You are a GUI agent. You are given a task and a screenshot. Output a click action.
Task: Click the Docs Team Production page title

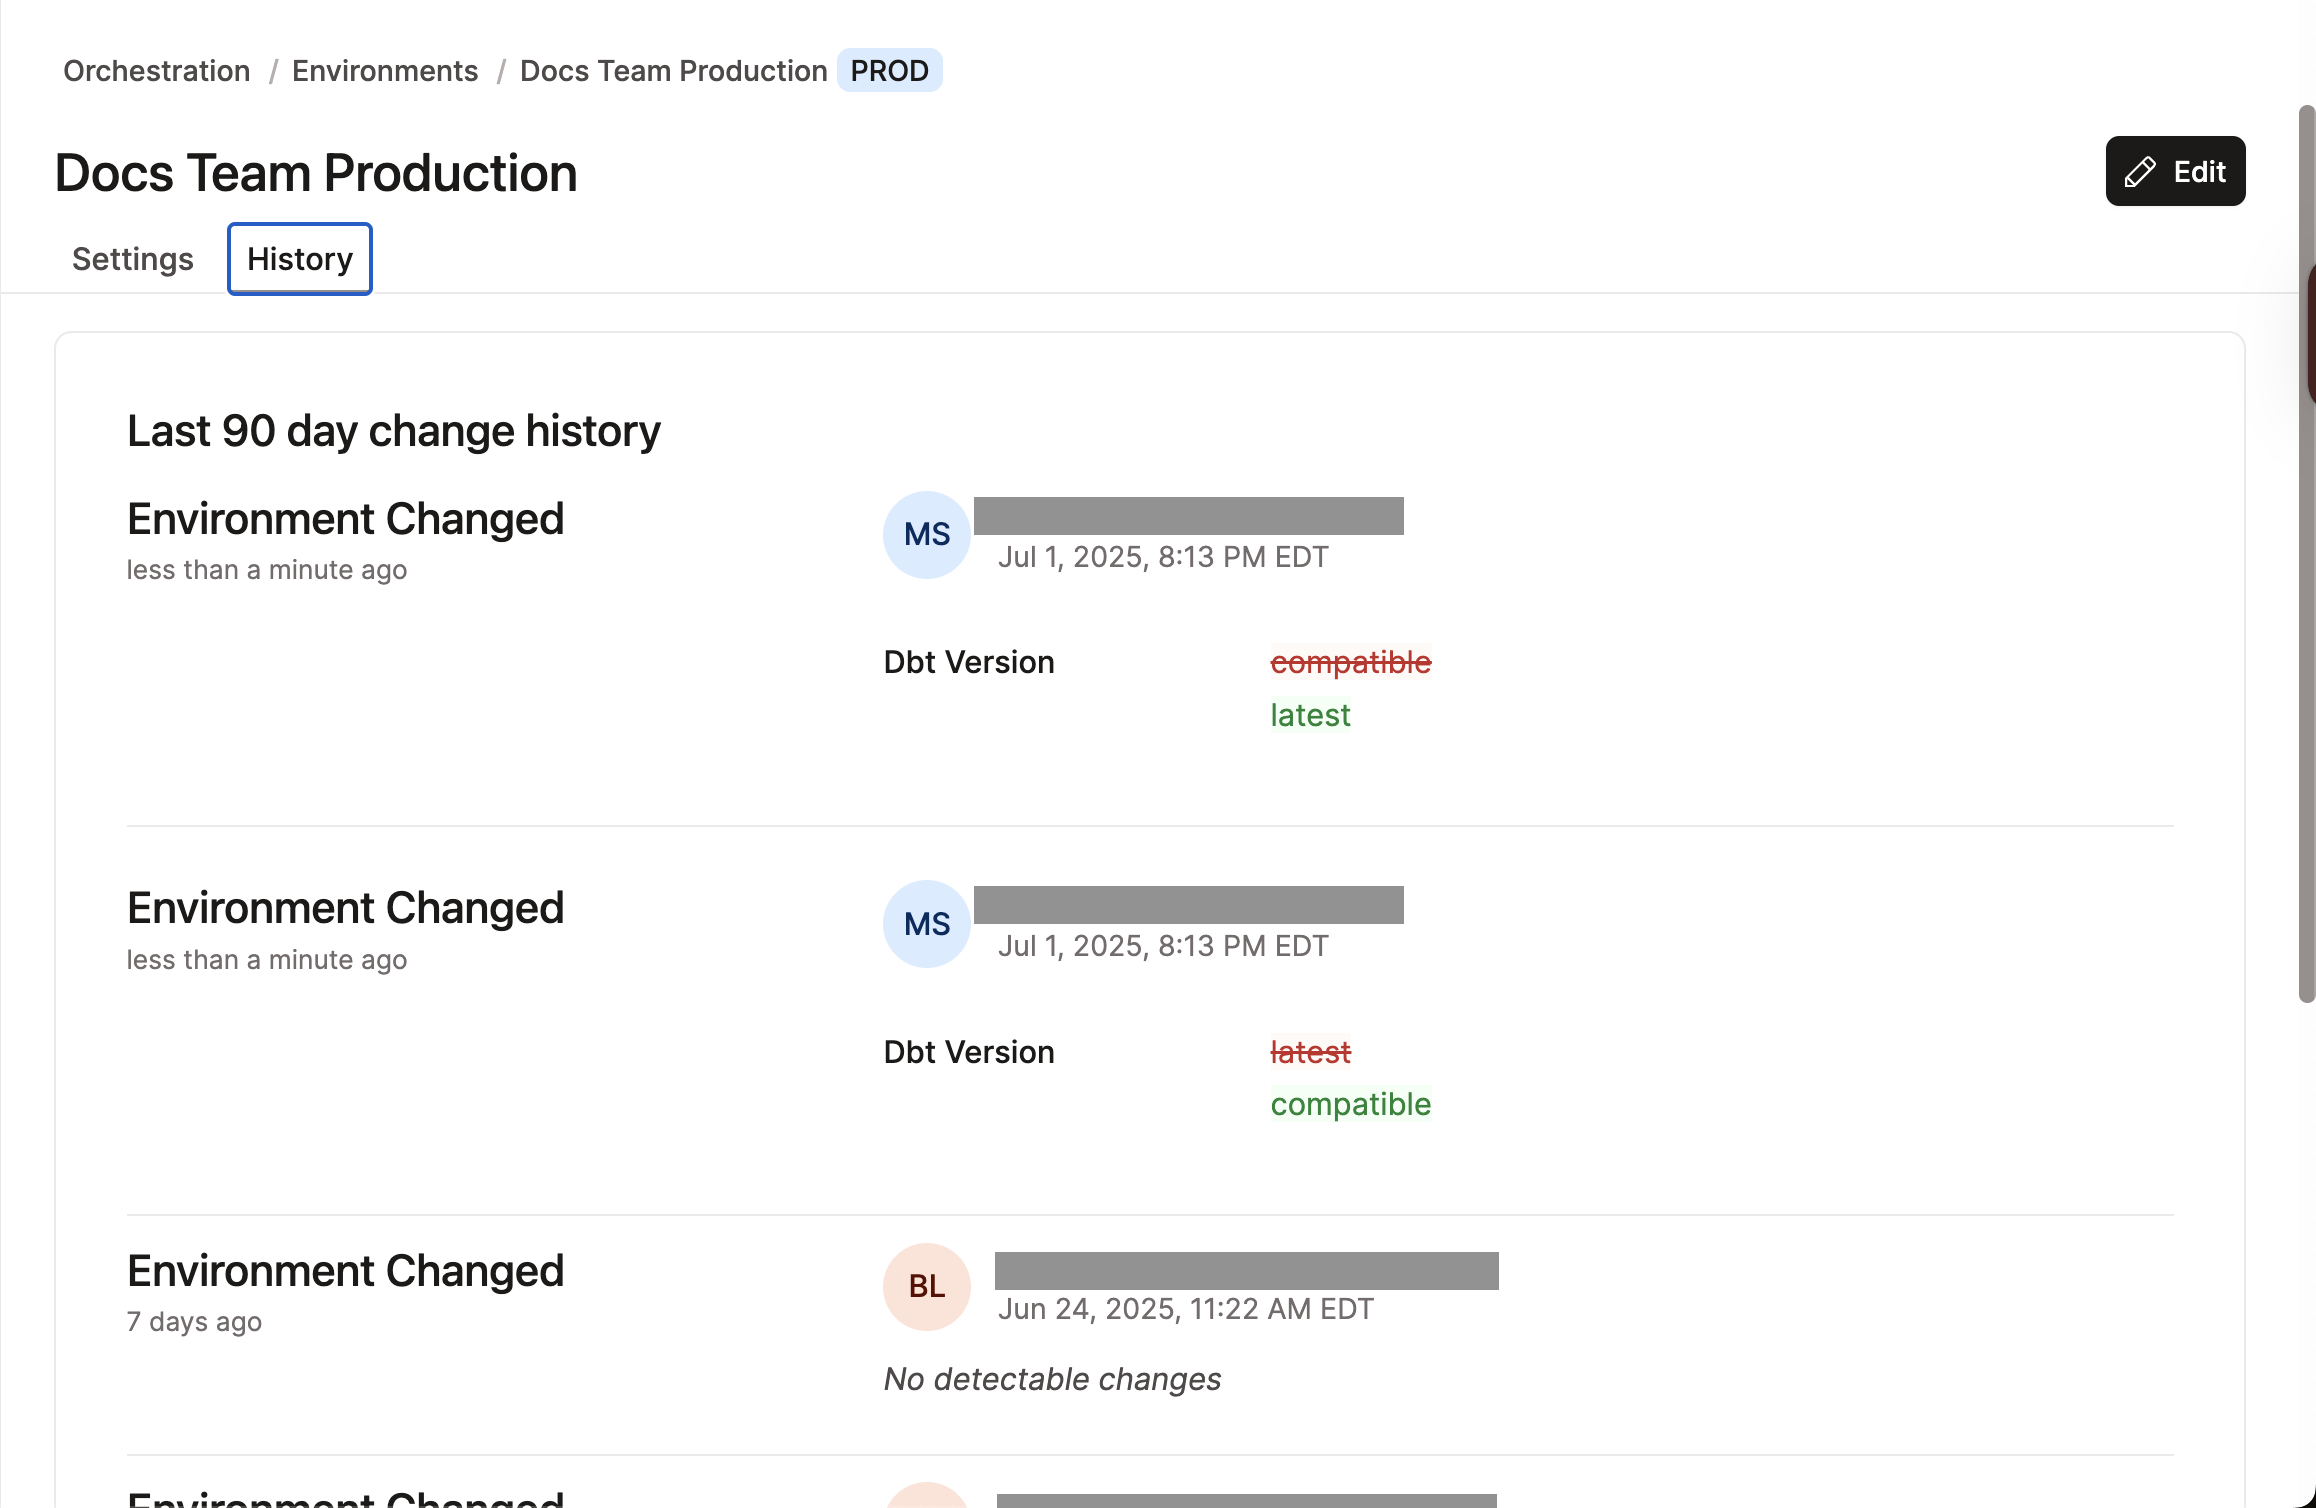coord(315,172)
